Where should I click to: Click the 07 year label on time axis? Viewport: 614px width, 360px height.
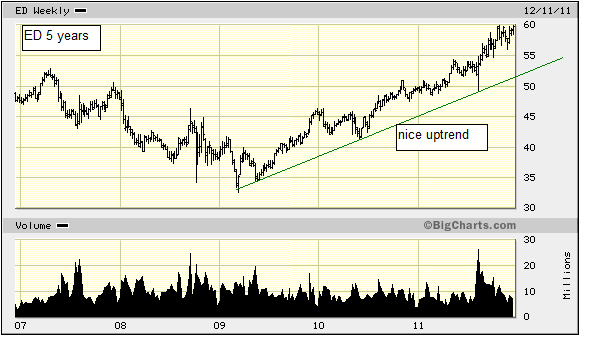click(x=20, y=326)
